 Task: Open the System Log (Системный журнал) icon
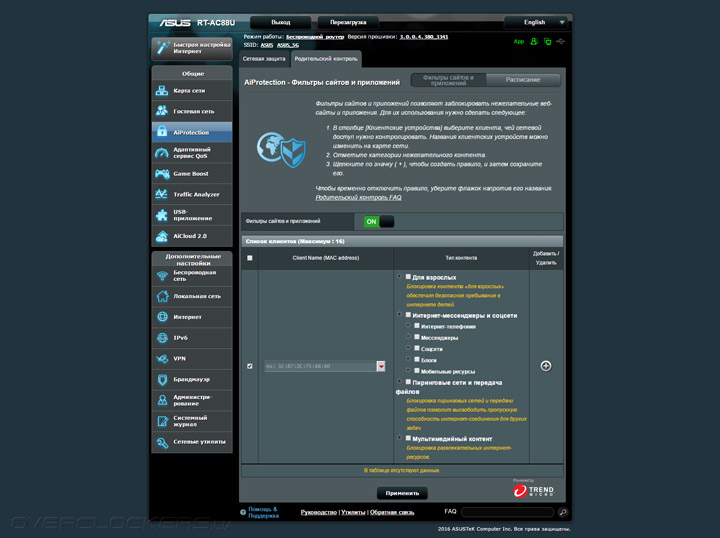162,421
